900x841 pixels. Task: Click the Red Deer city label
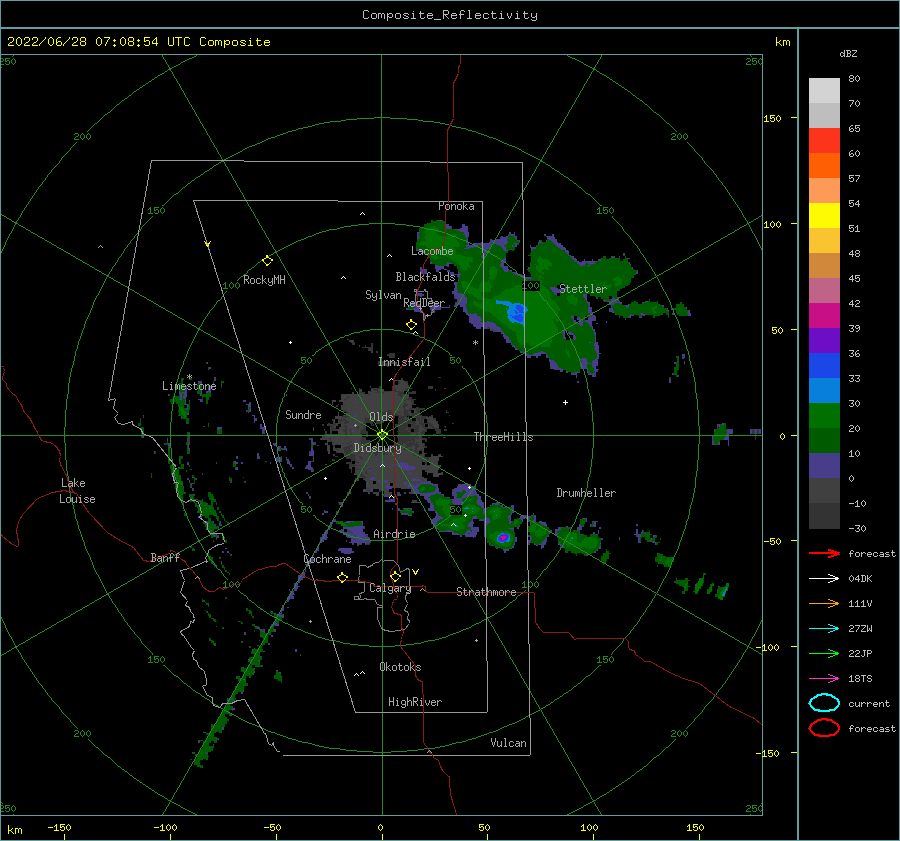pyautogui.click(x=424, y=303)
